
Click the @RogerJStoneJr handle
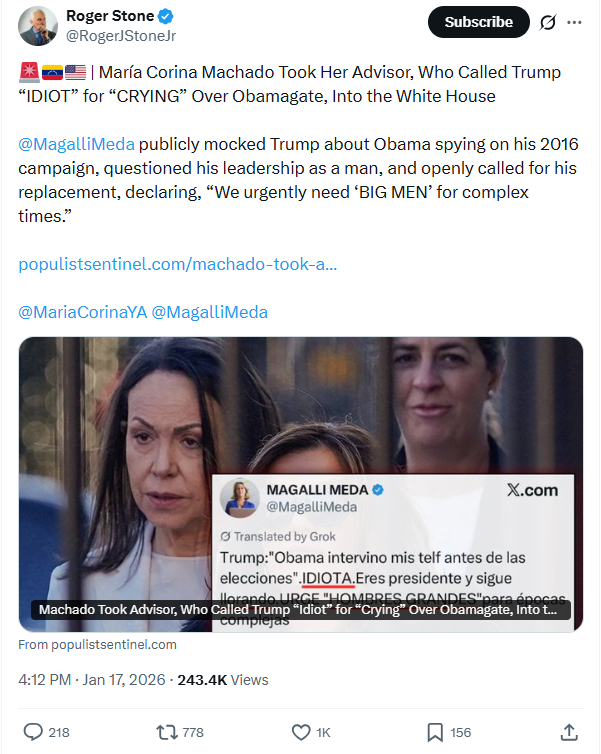point(121,36)
